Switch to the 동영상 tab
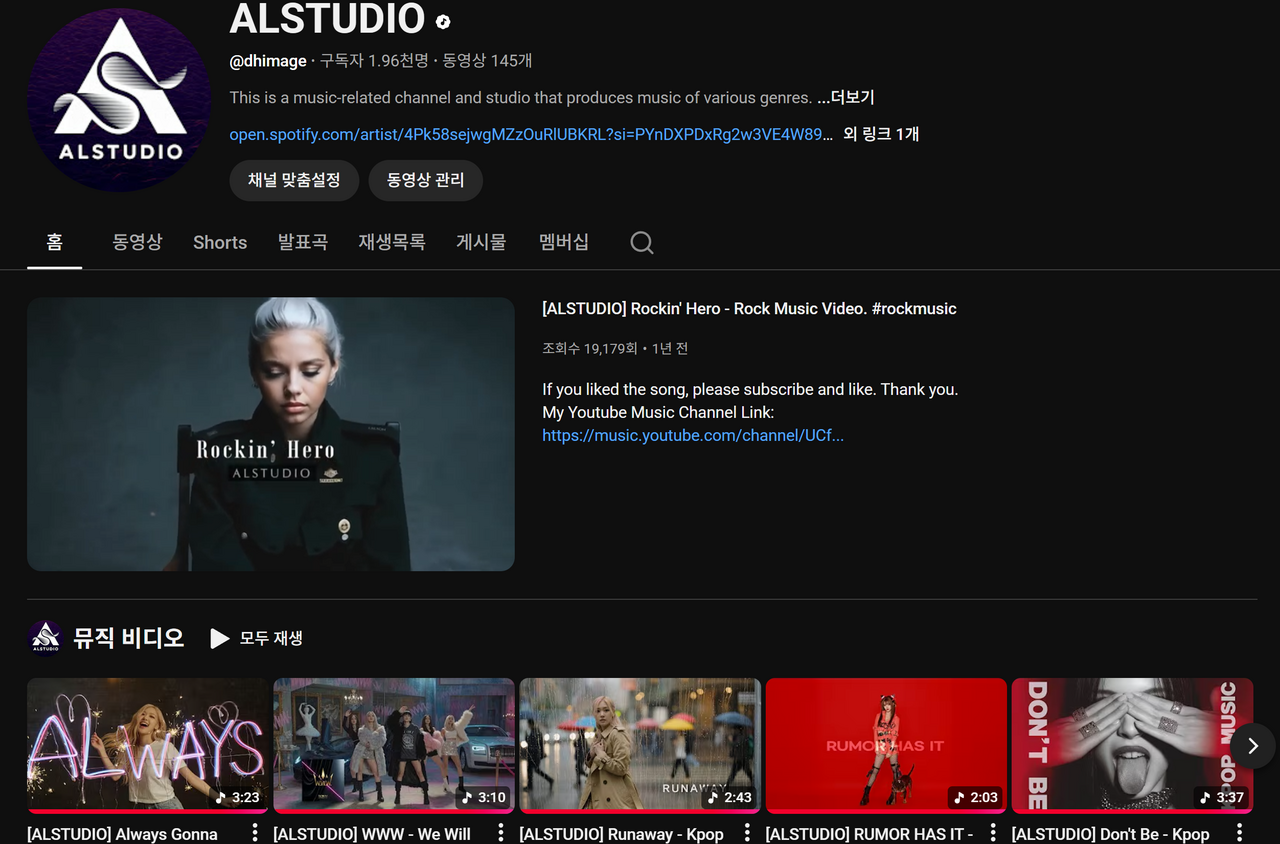This screenshot has width=1280, height=844. coord(137,242)
